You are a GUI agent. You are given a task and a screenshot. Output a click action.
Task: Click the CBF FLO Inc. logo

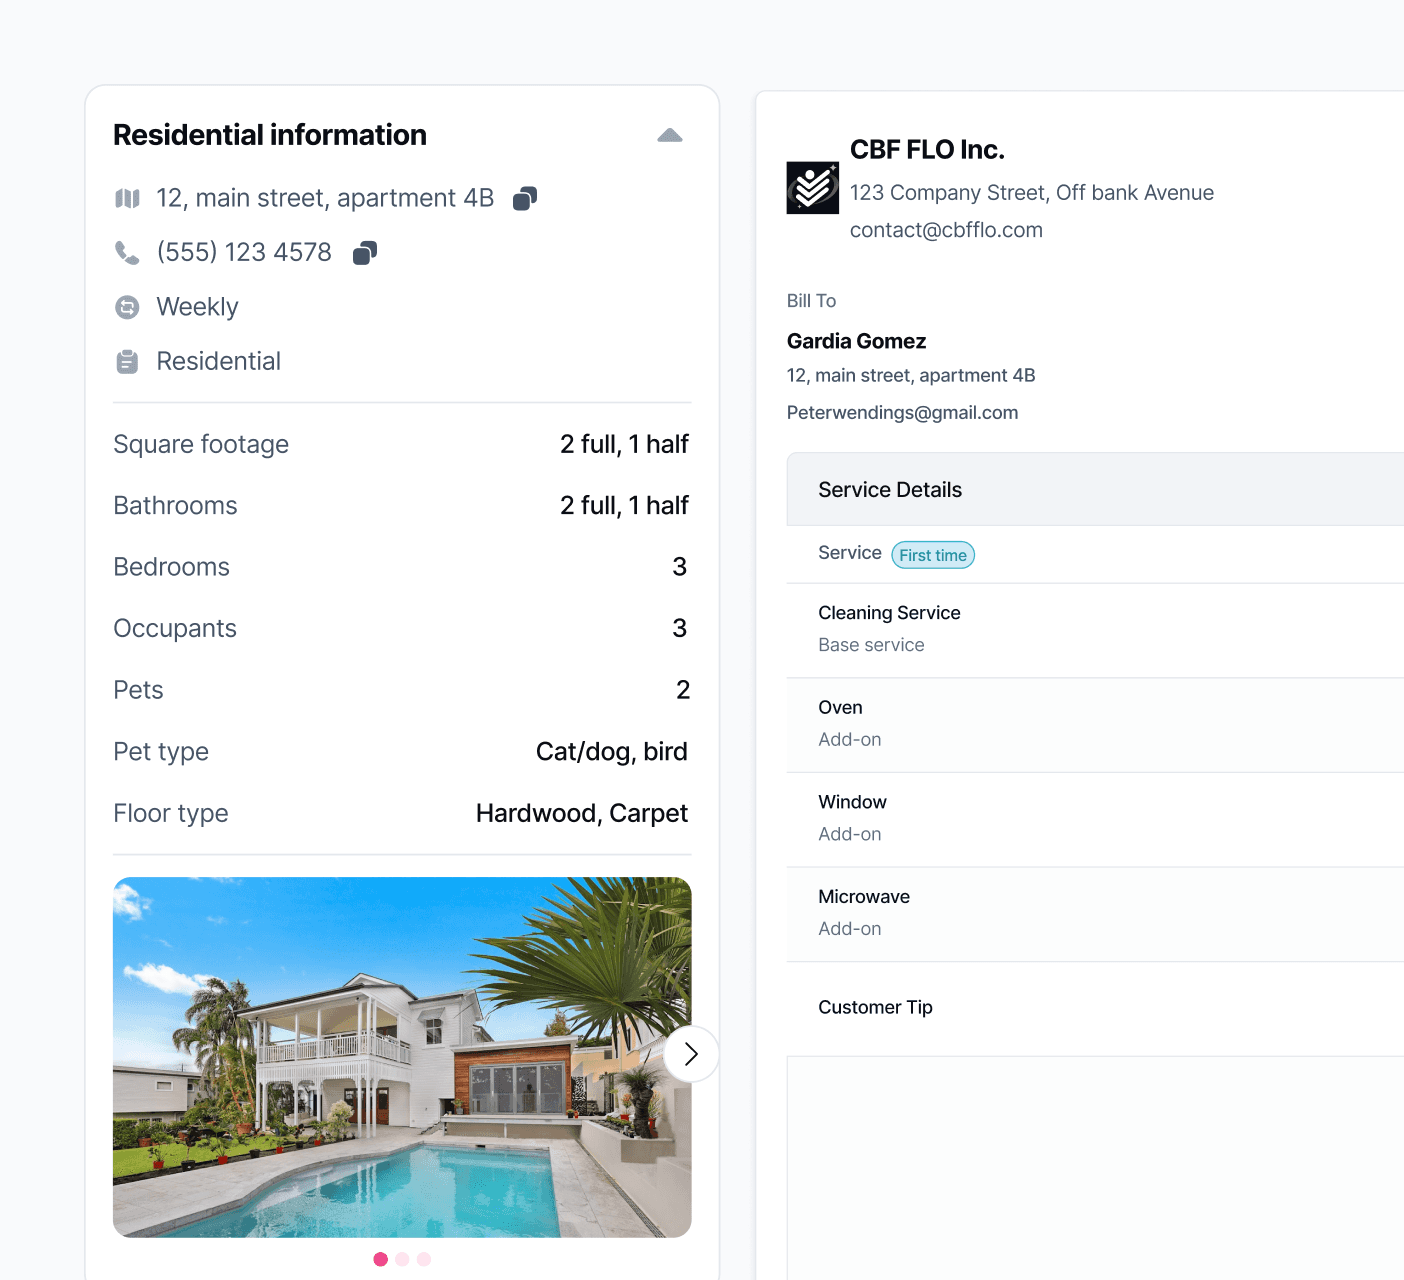(812, 188)
